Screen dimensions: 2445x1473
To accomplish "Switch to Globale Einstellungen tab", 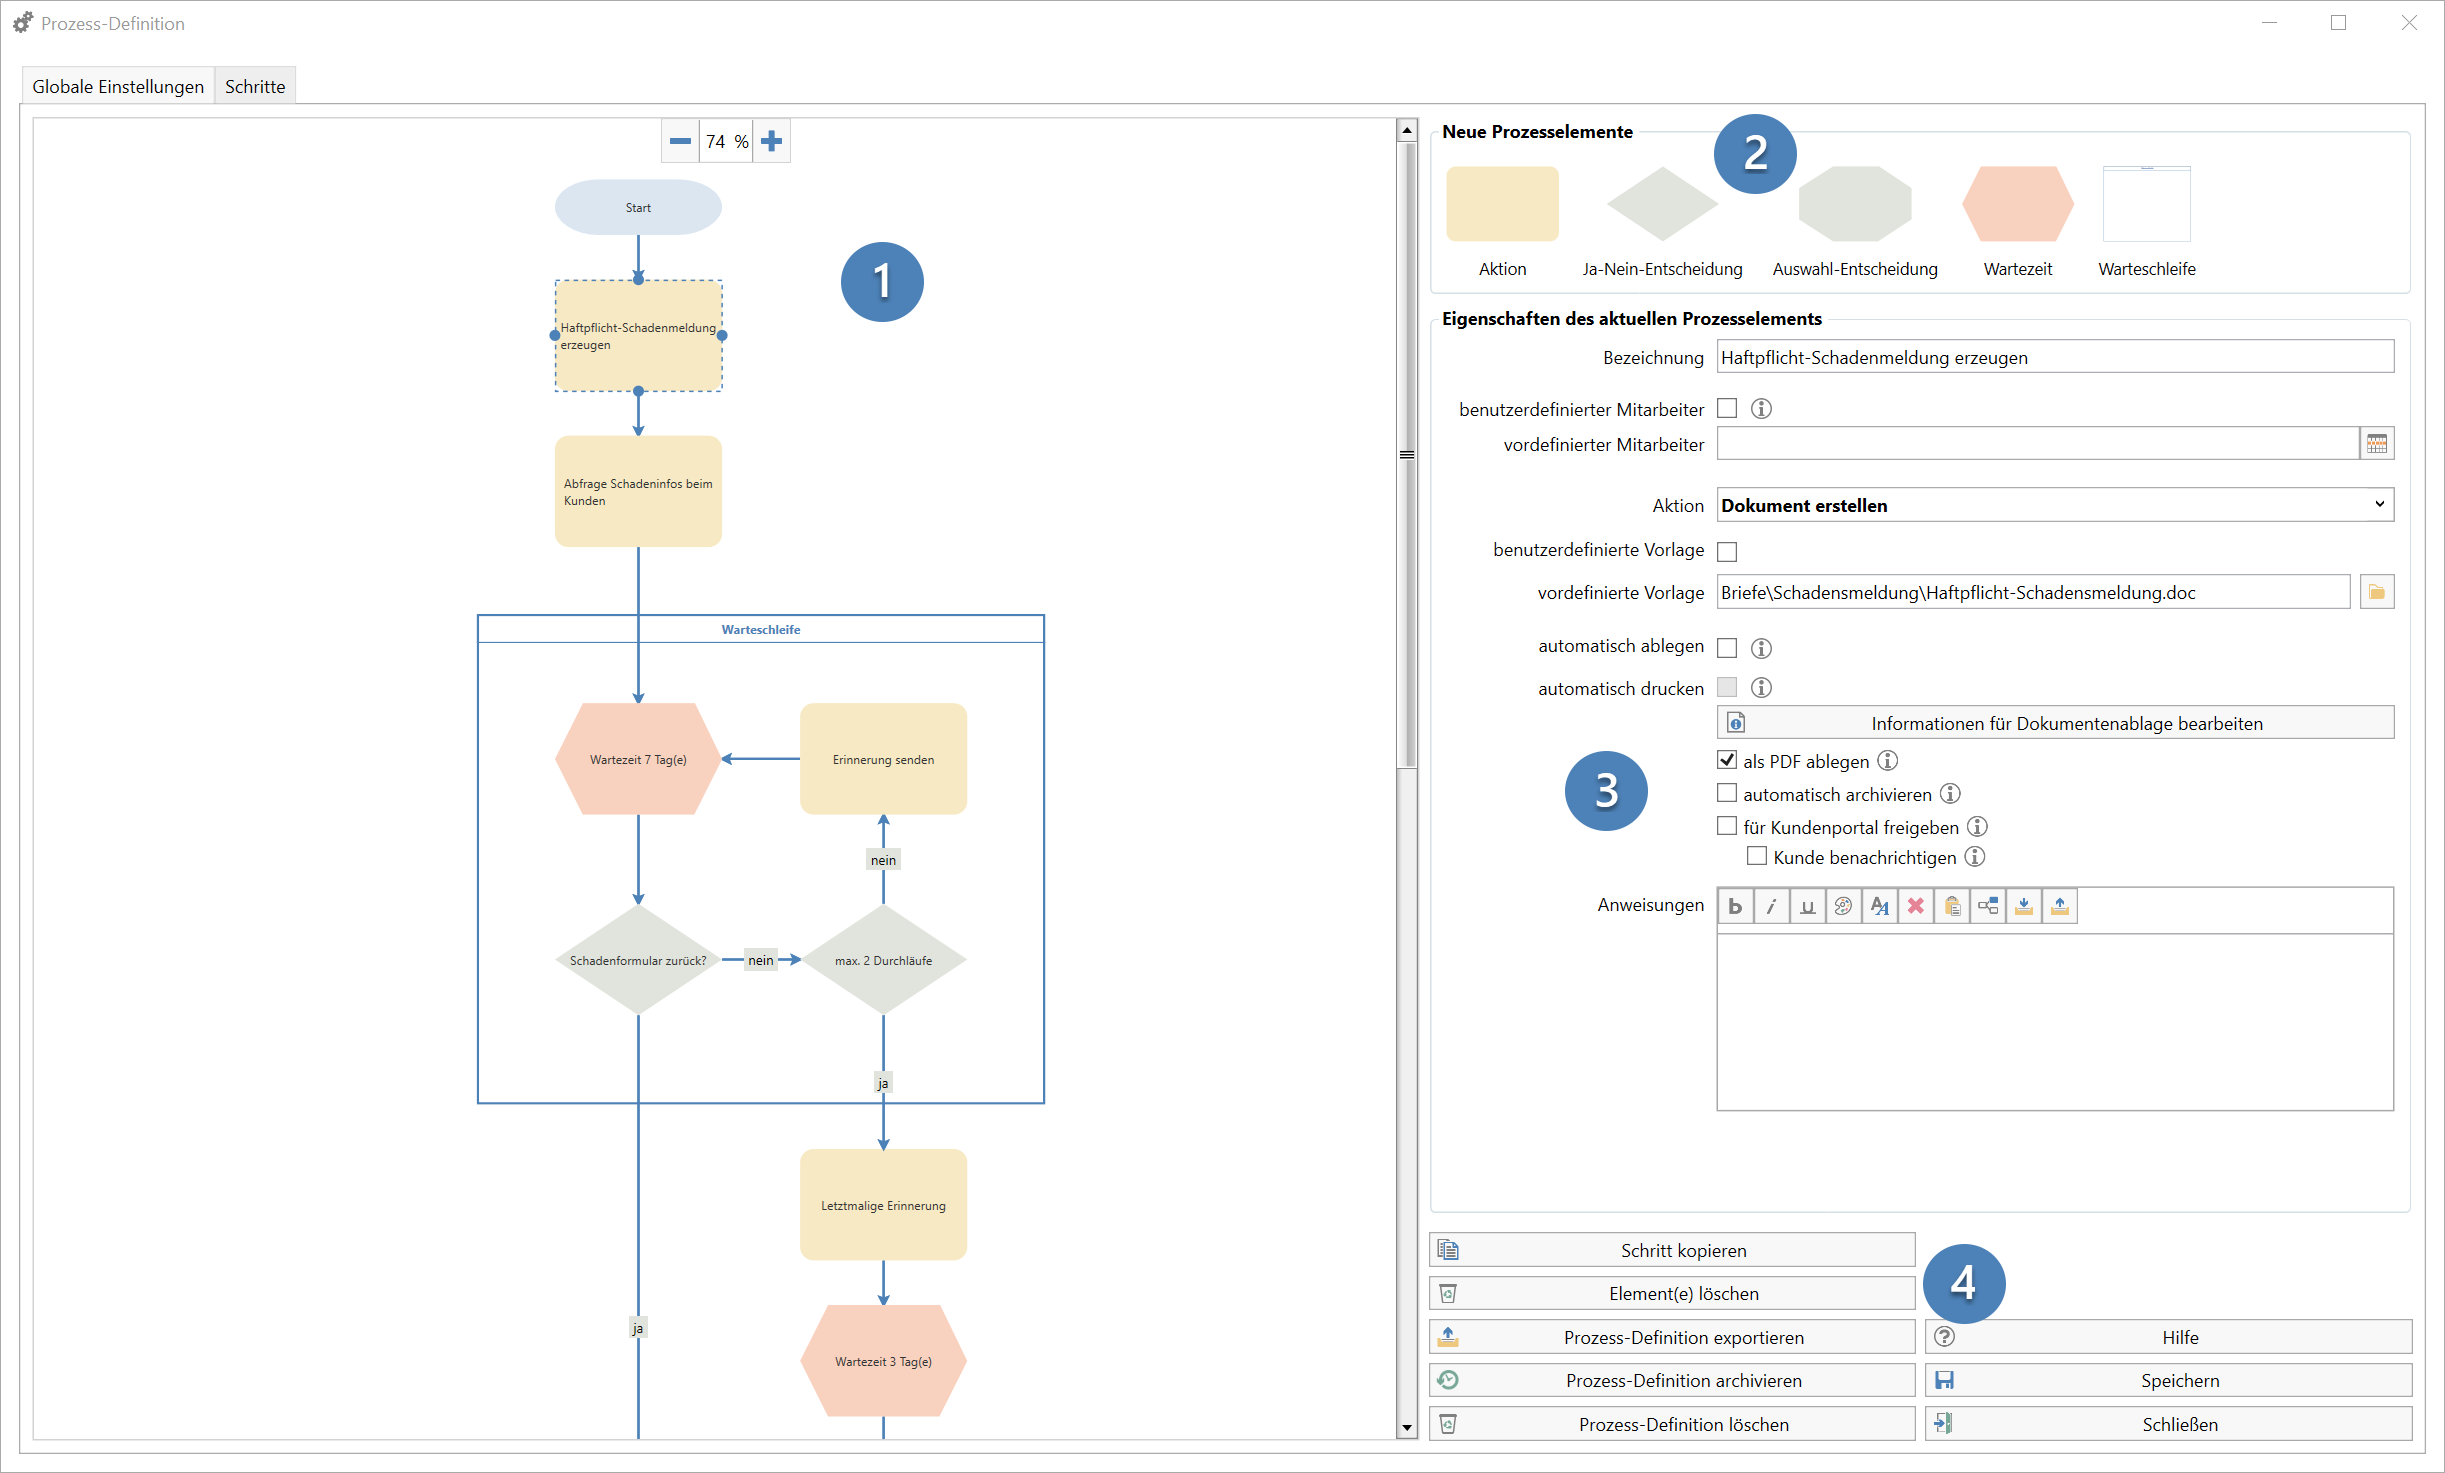I will click(118, 86).
